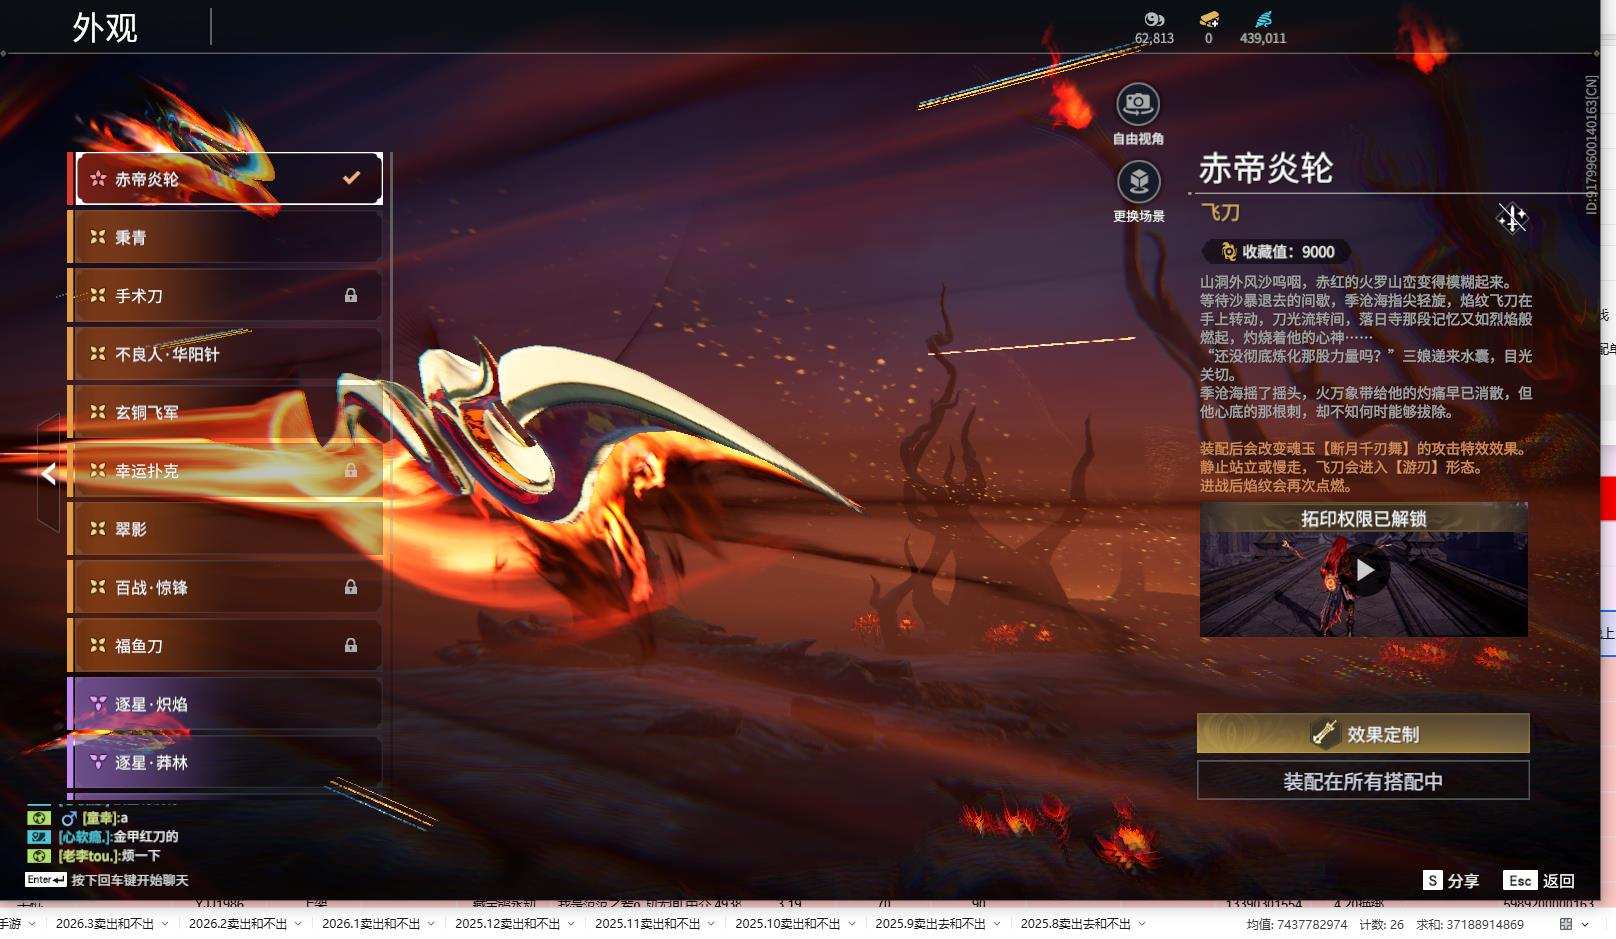Viewport: 1616px width, 939px height.
Task: Click the Esc 返回 return button
Action: click(x=1522, y=881)
